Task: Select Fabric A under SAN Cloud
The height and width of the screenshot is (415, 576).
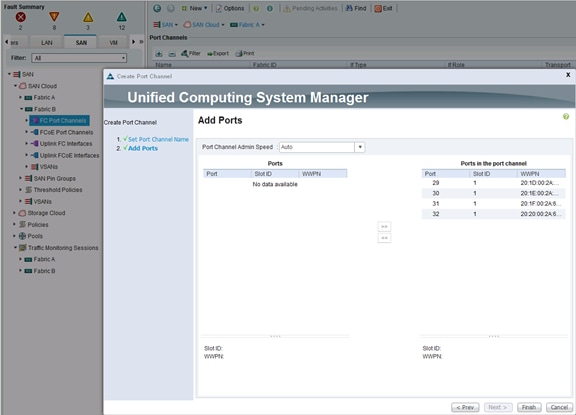Action: tap(44, 97)
